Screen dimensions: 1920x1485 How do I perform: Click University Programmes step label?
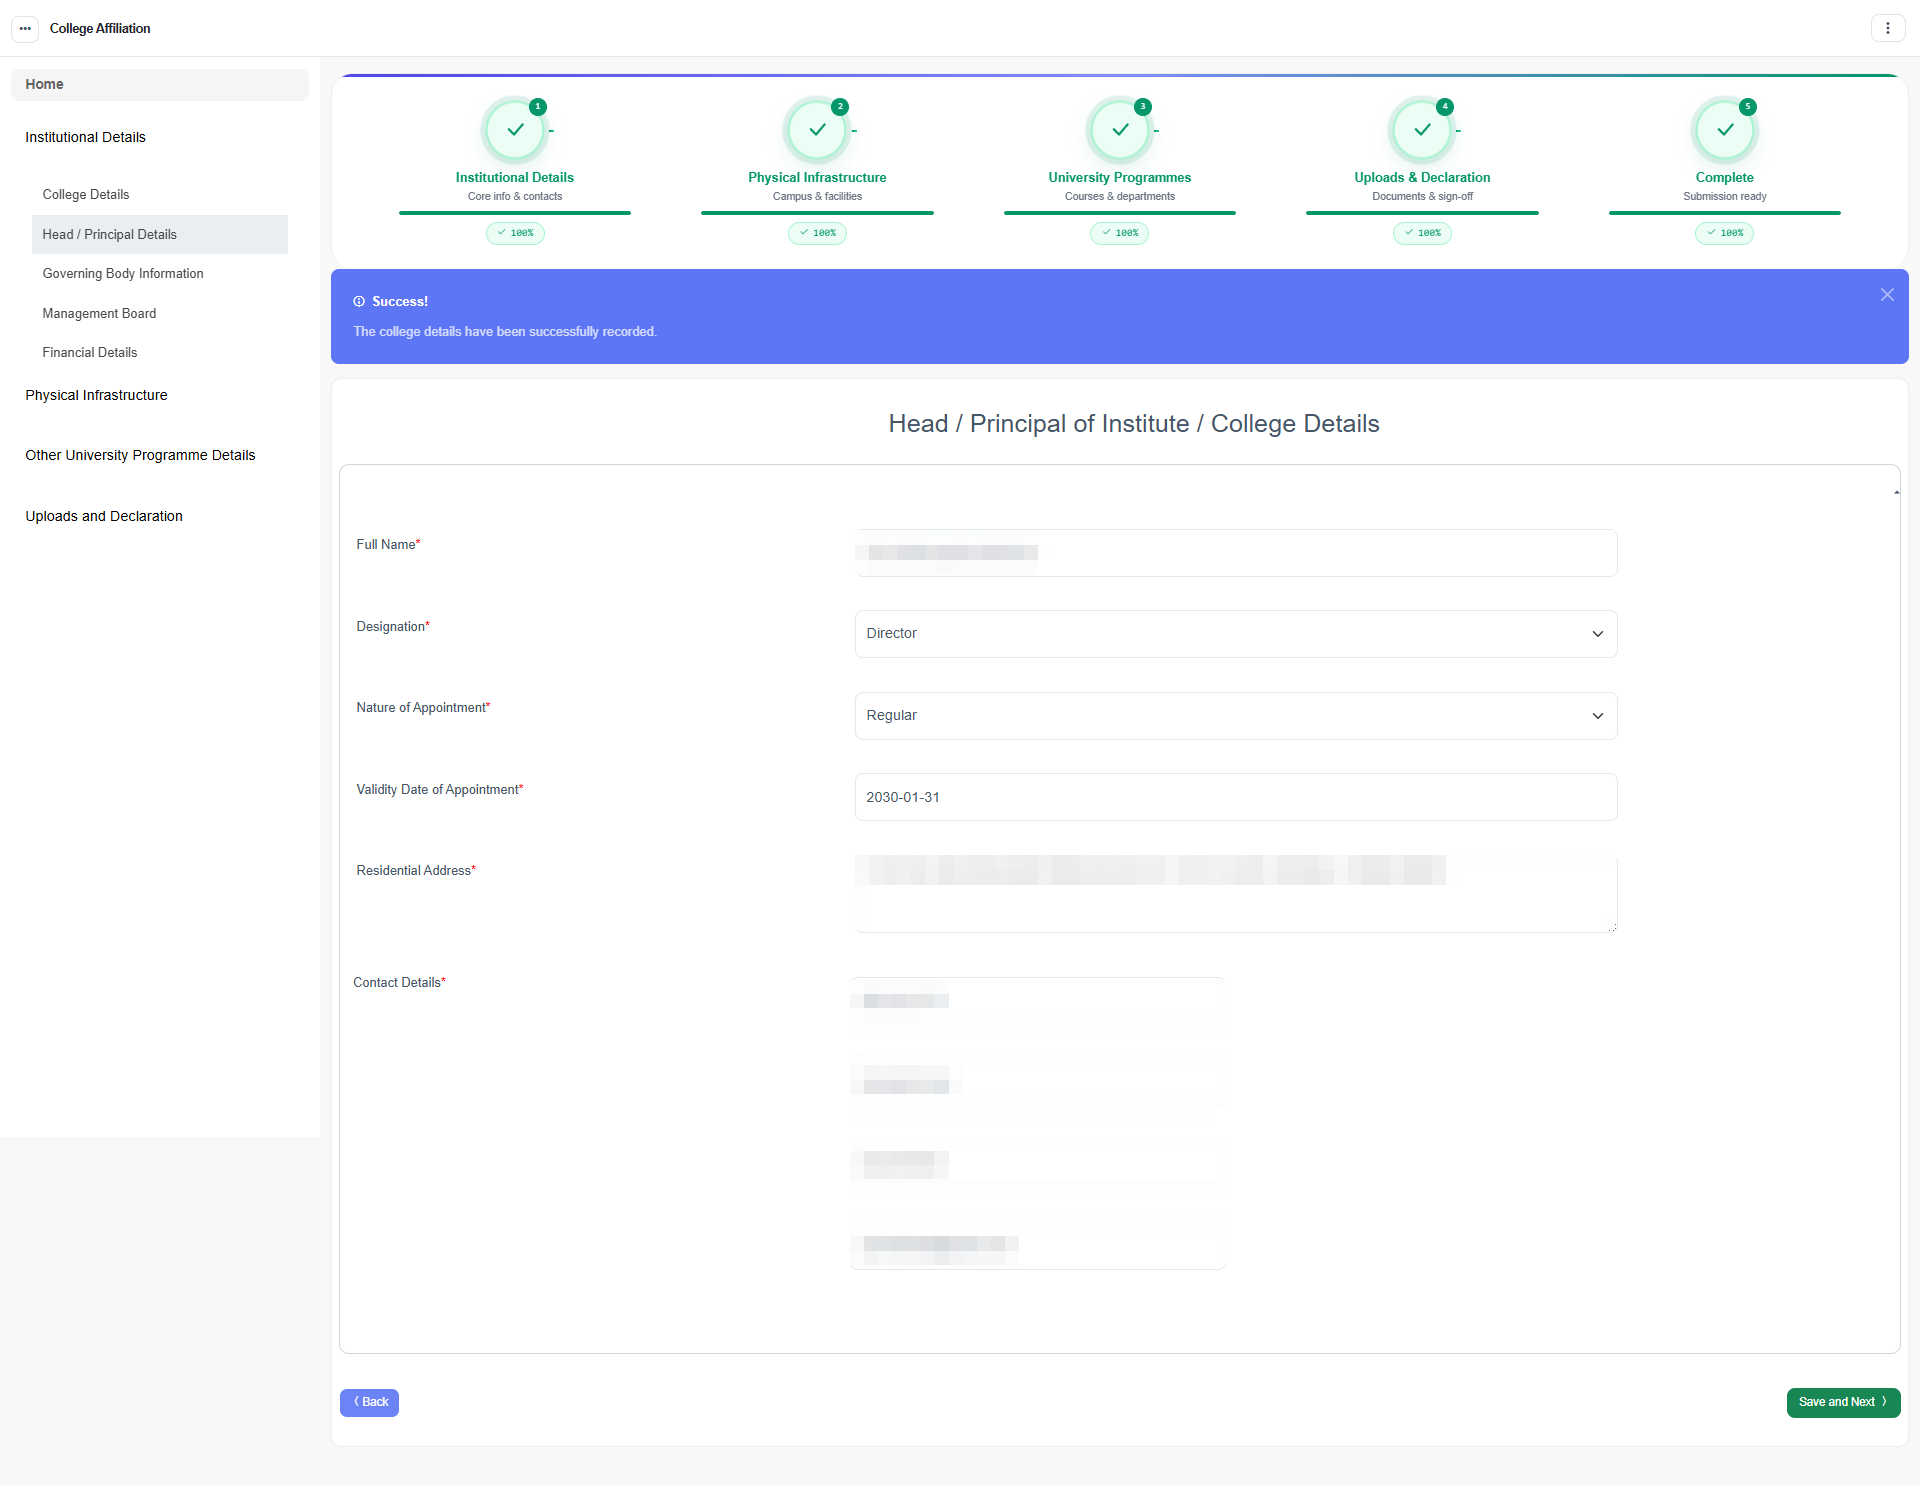1120,177
